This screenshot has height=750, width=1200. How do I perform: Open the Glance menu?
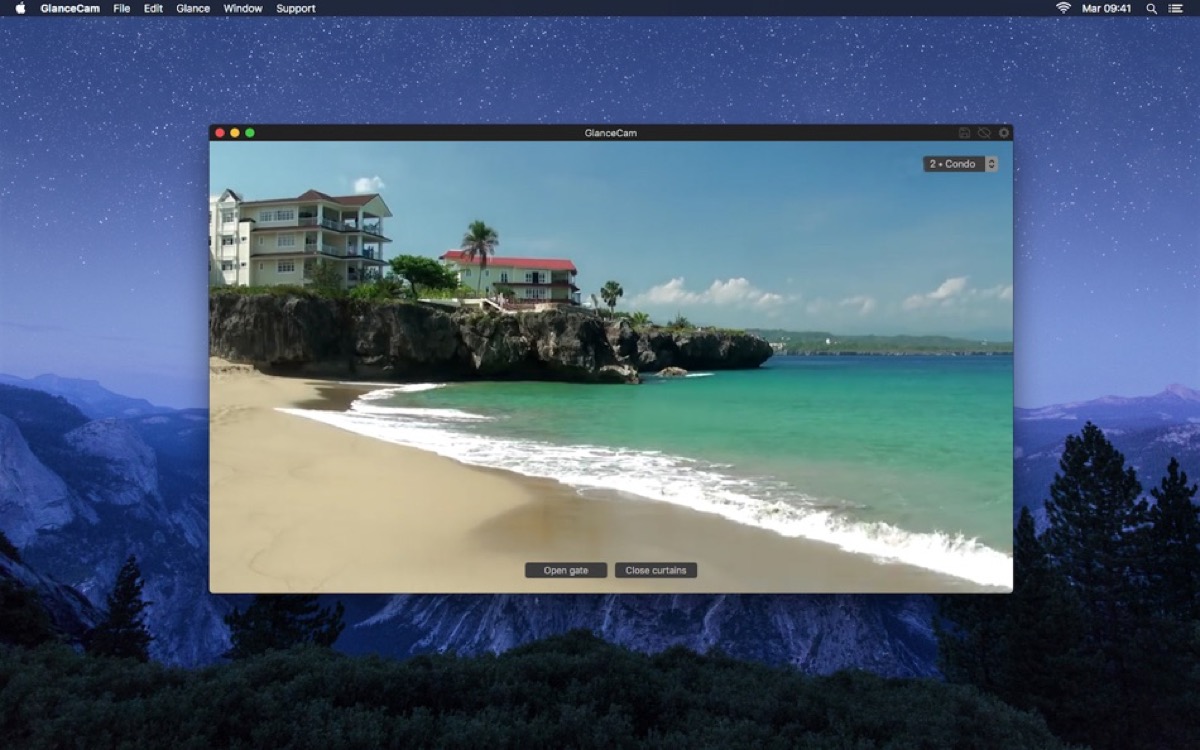click(x=193, y=8)
